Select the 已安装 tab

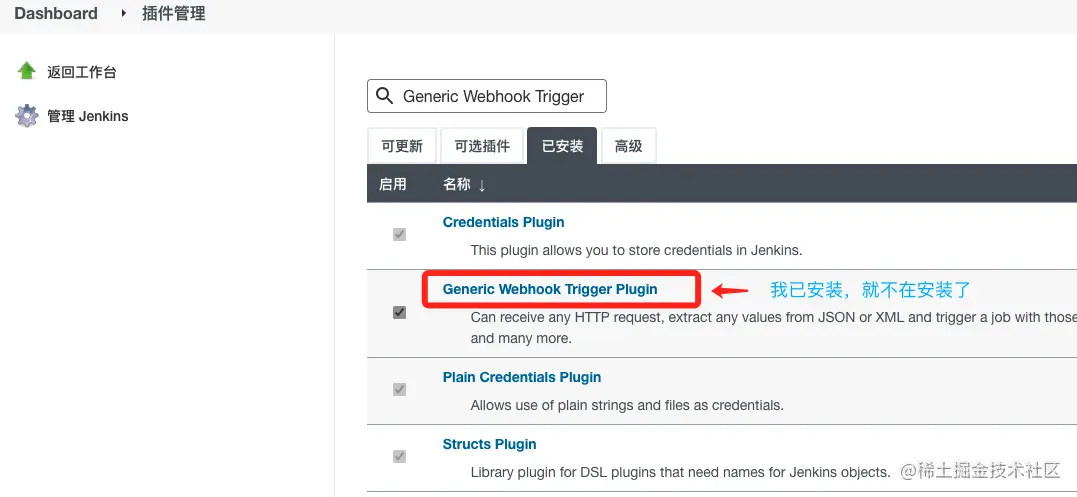pyautogui.click(x=563, y=146)
